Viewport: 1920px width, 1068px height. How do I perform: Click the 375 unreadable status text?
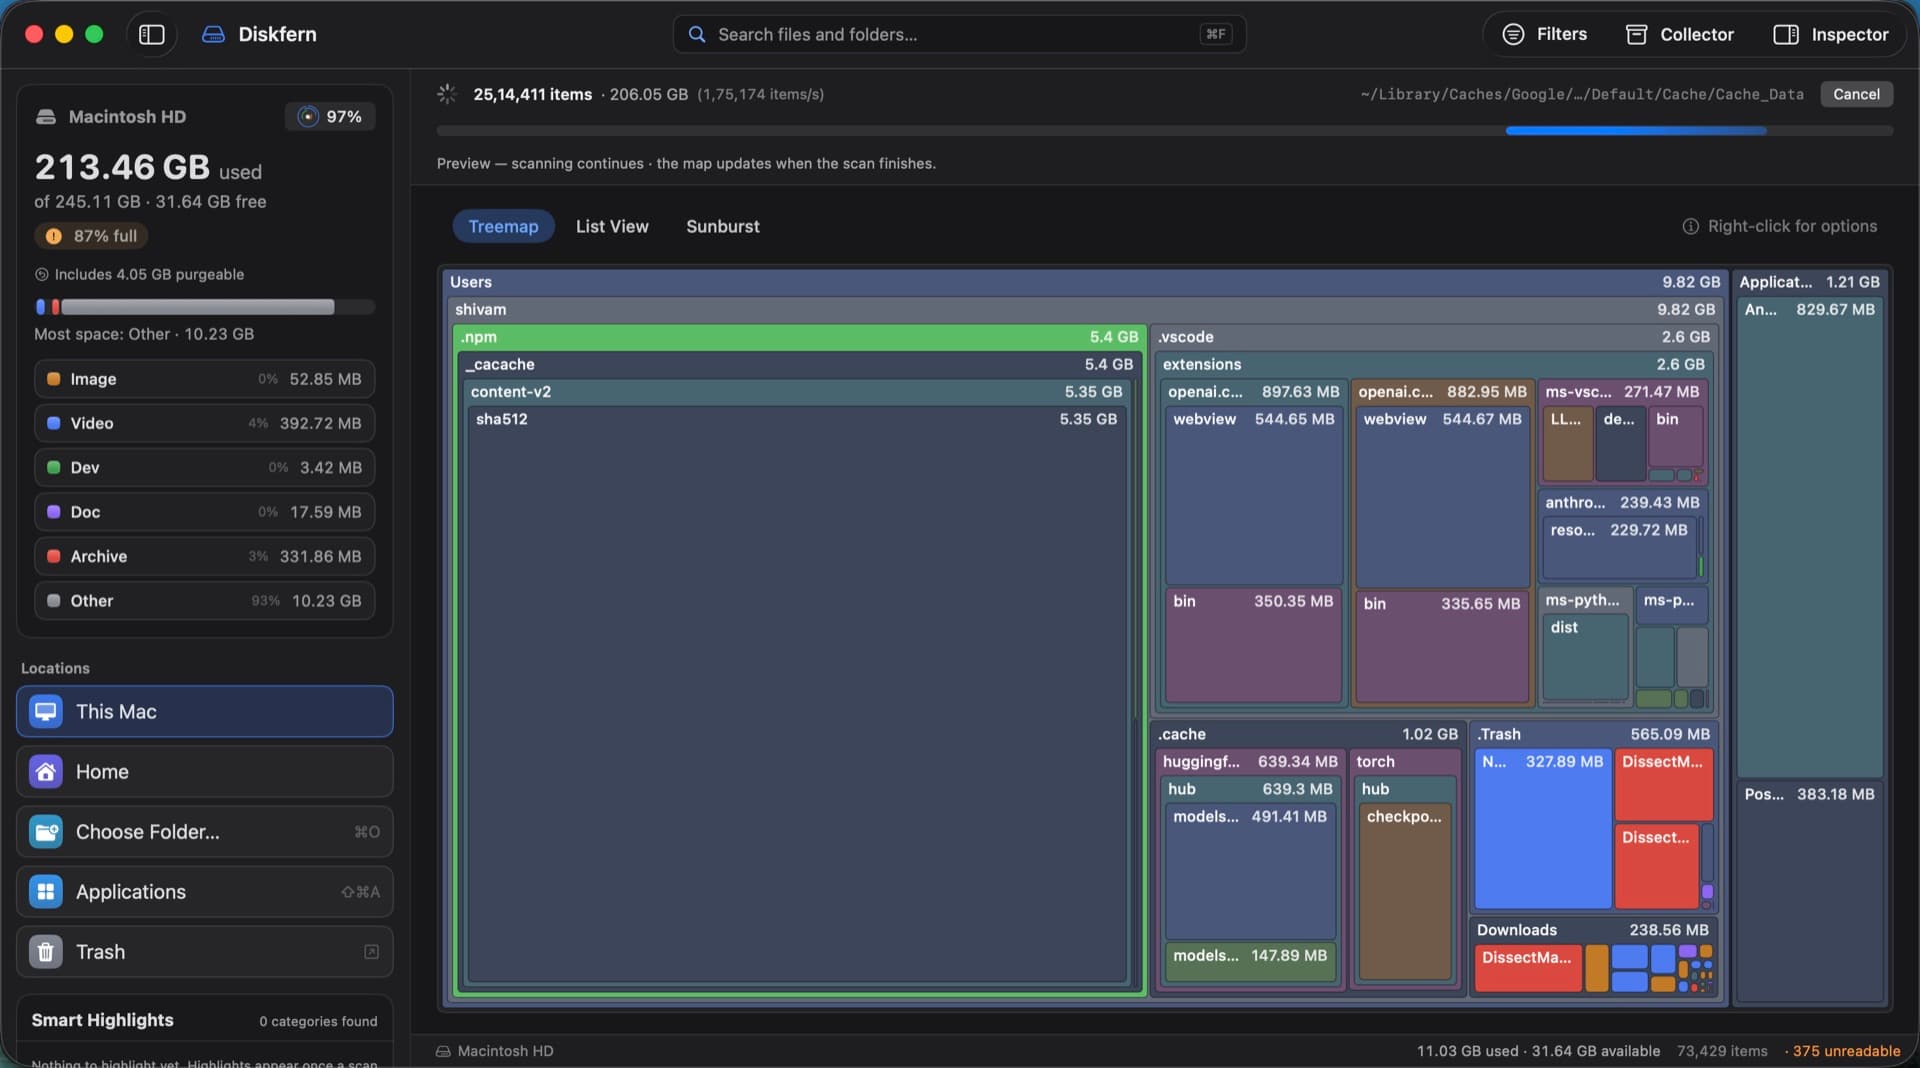1846,1051
